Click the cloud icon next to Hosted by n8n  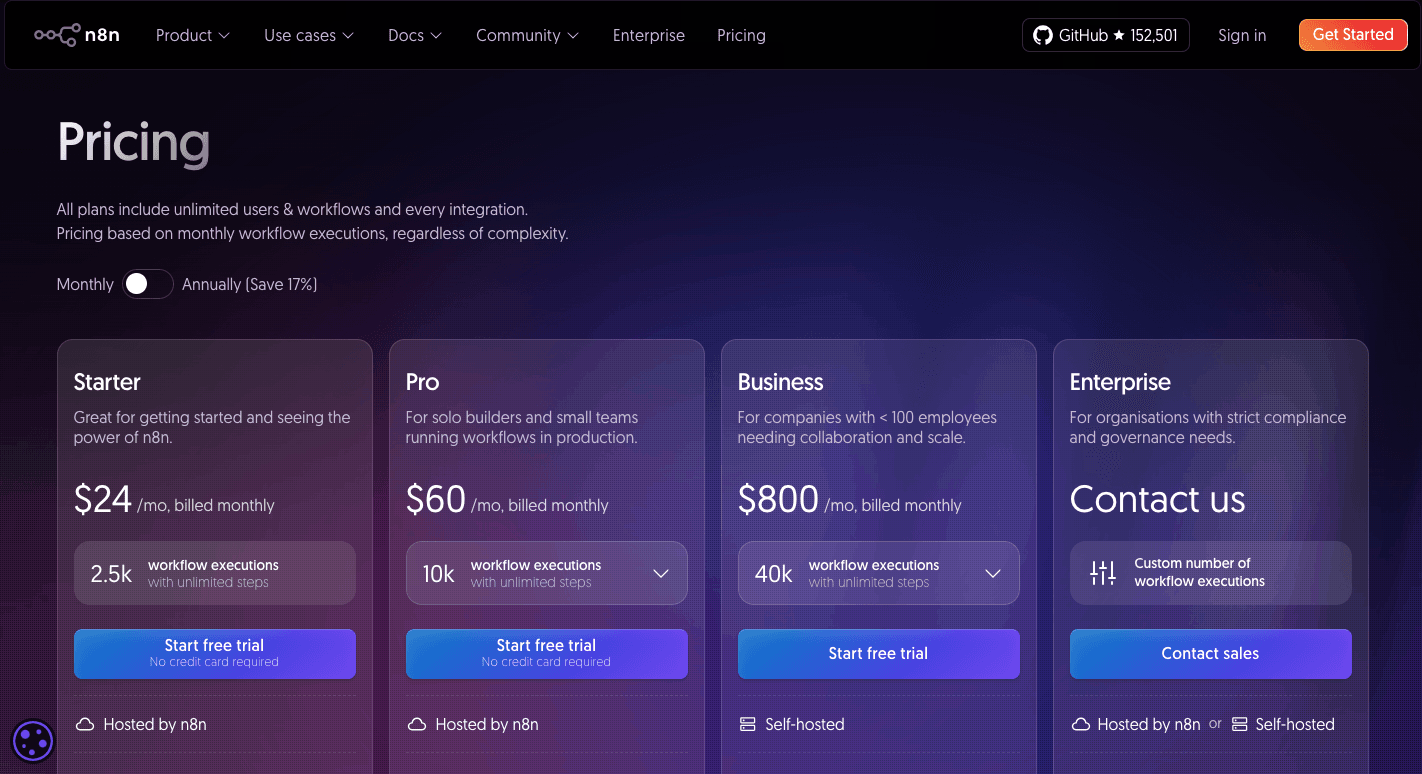coord(85,724)
